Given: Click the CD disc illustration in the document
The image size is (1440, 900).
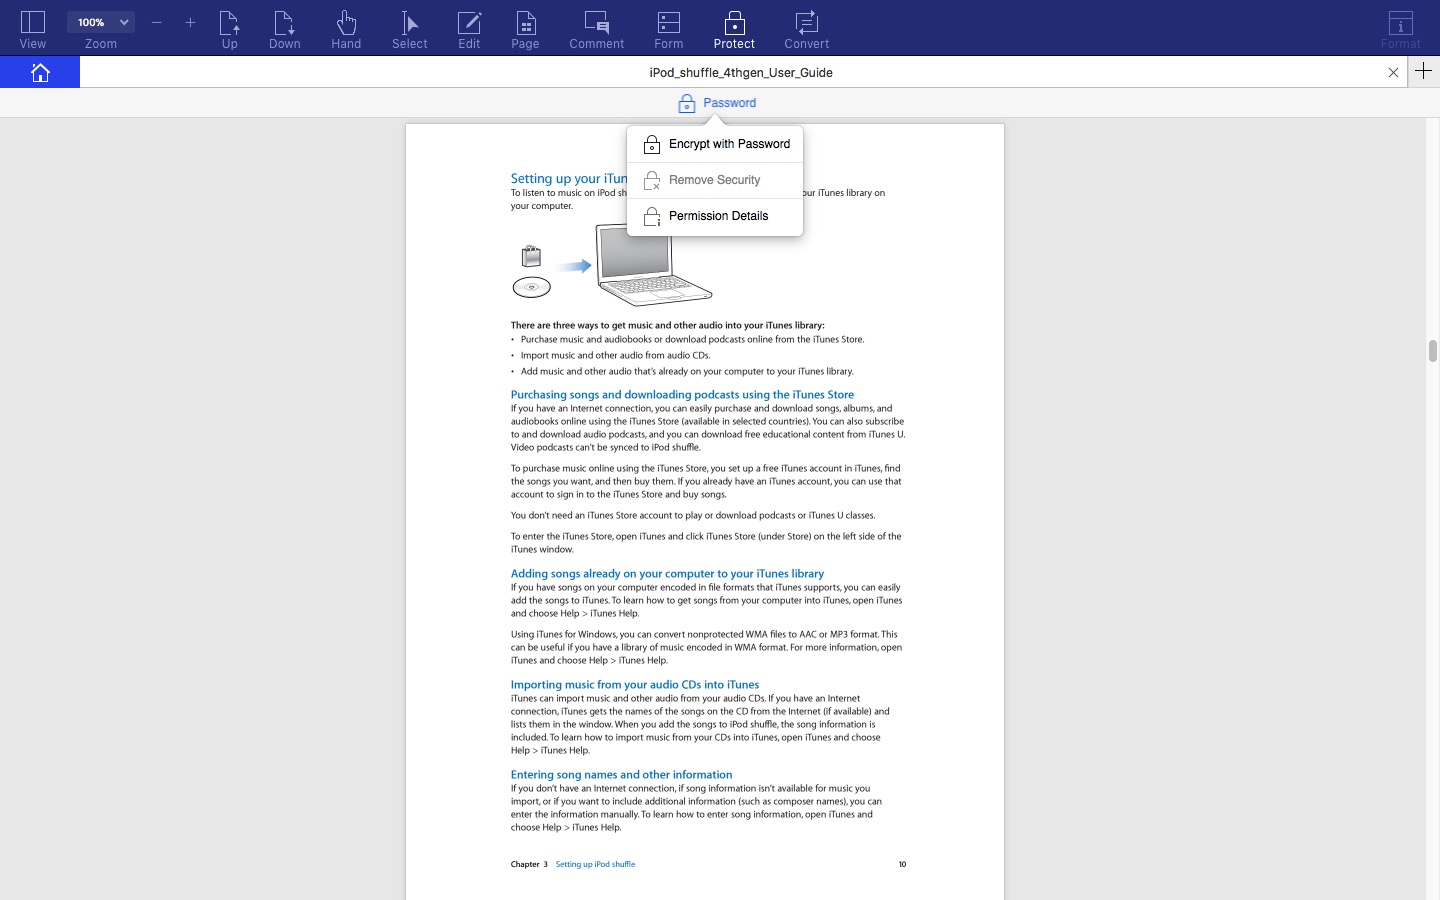Looking at the screenshot, I should click(532, 288).
